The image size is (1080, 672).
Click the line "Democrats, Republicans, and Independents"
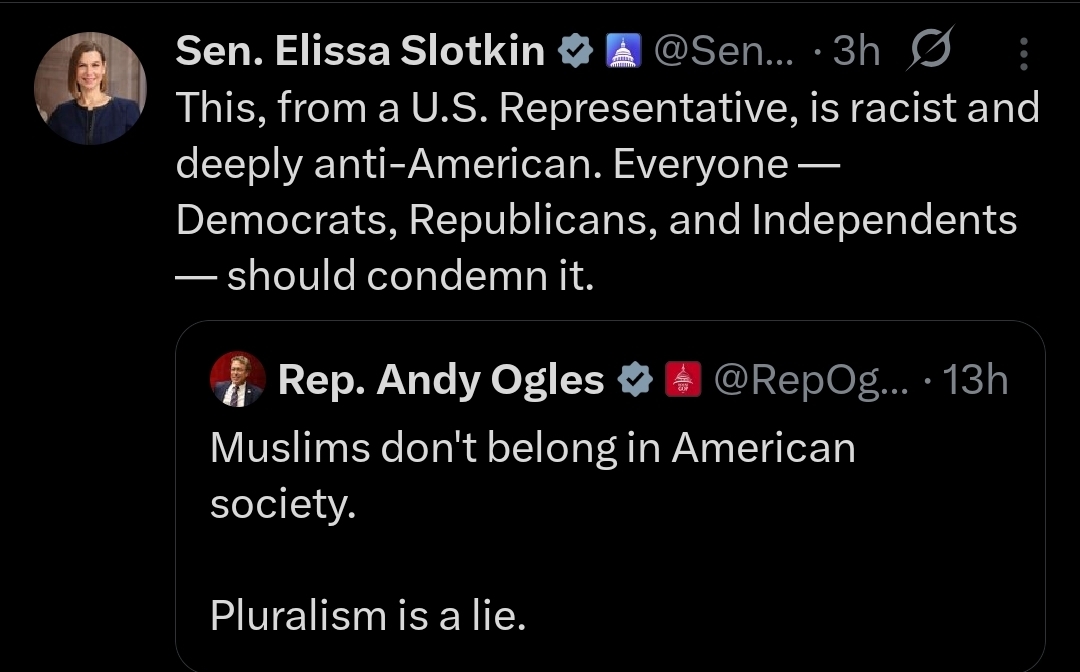coord(596,220)
